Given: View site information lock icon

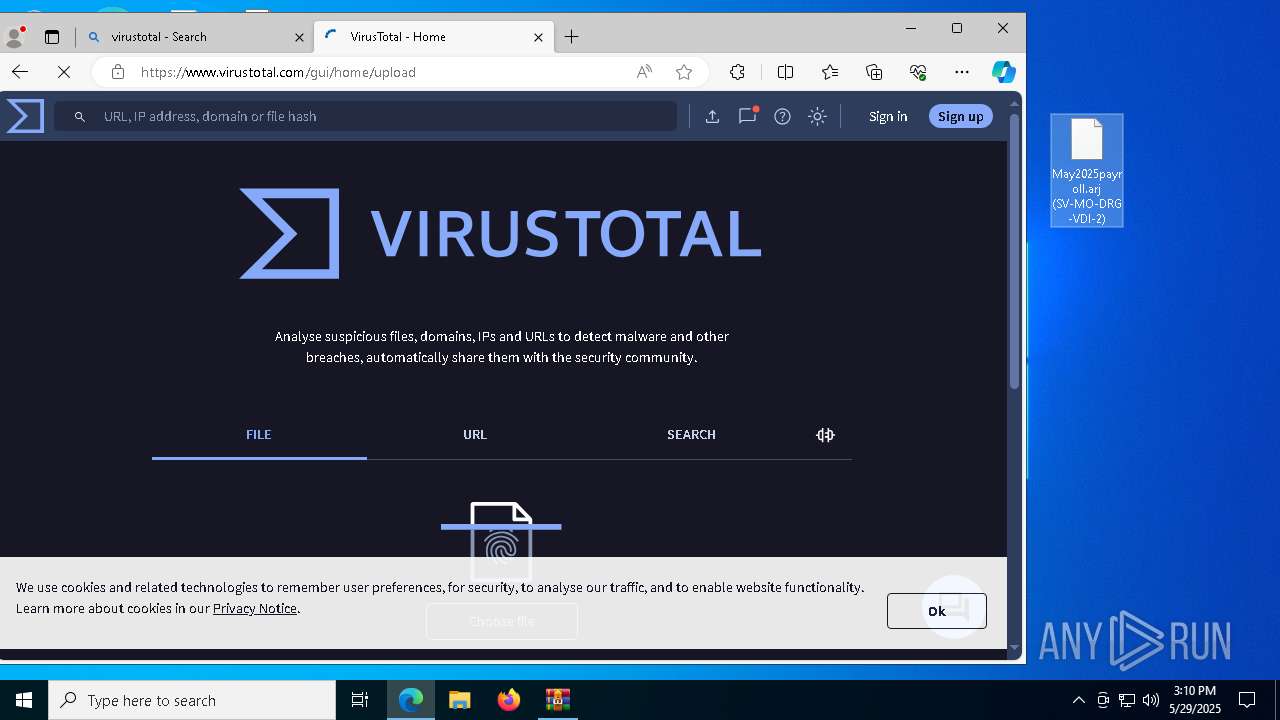Looking at the screenshot, I should click(118, 72).
